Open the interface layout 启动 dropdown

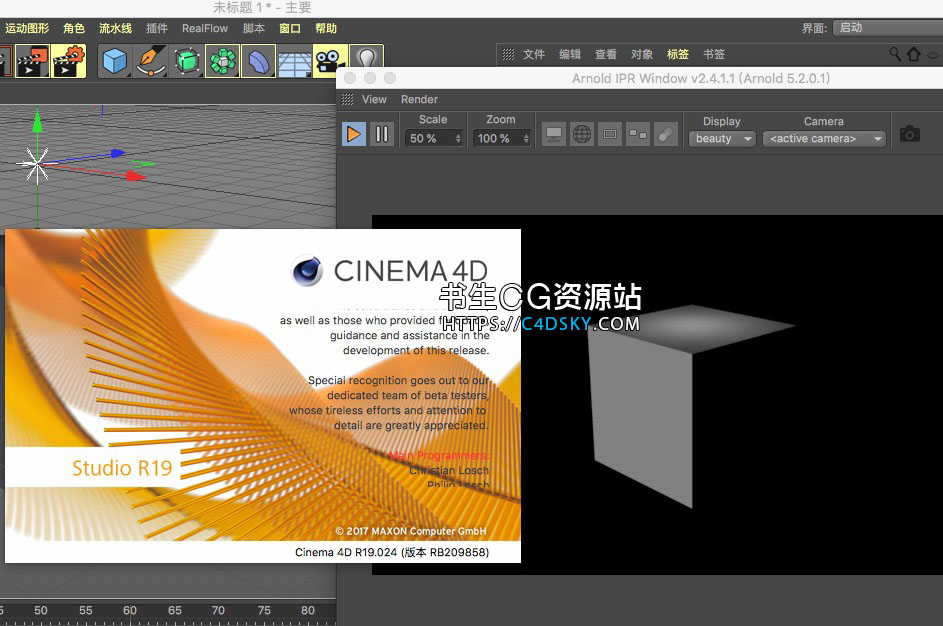(x=888, y=28)
